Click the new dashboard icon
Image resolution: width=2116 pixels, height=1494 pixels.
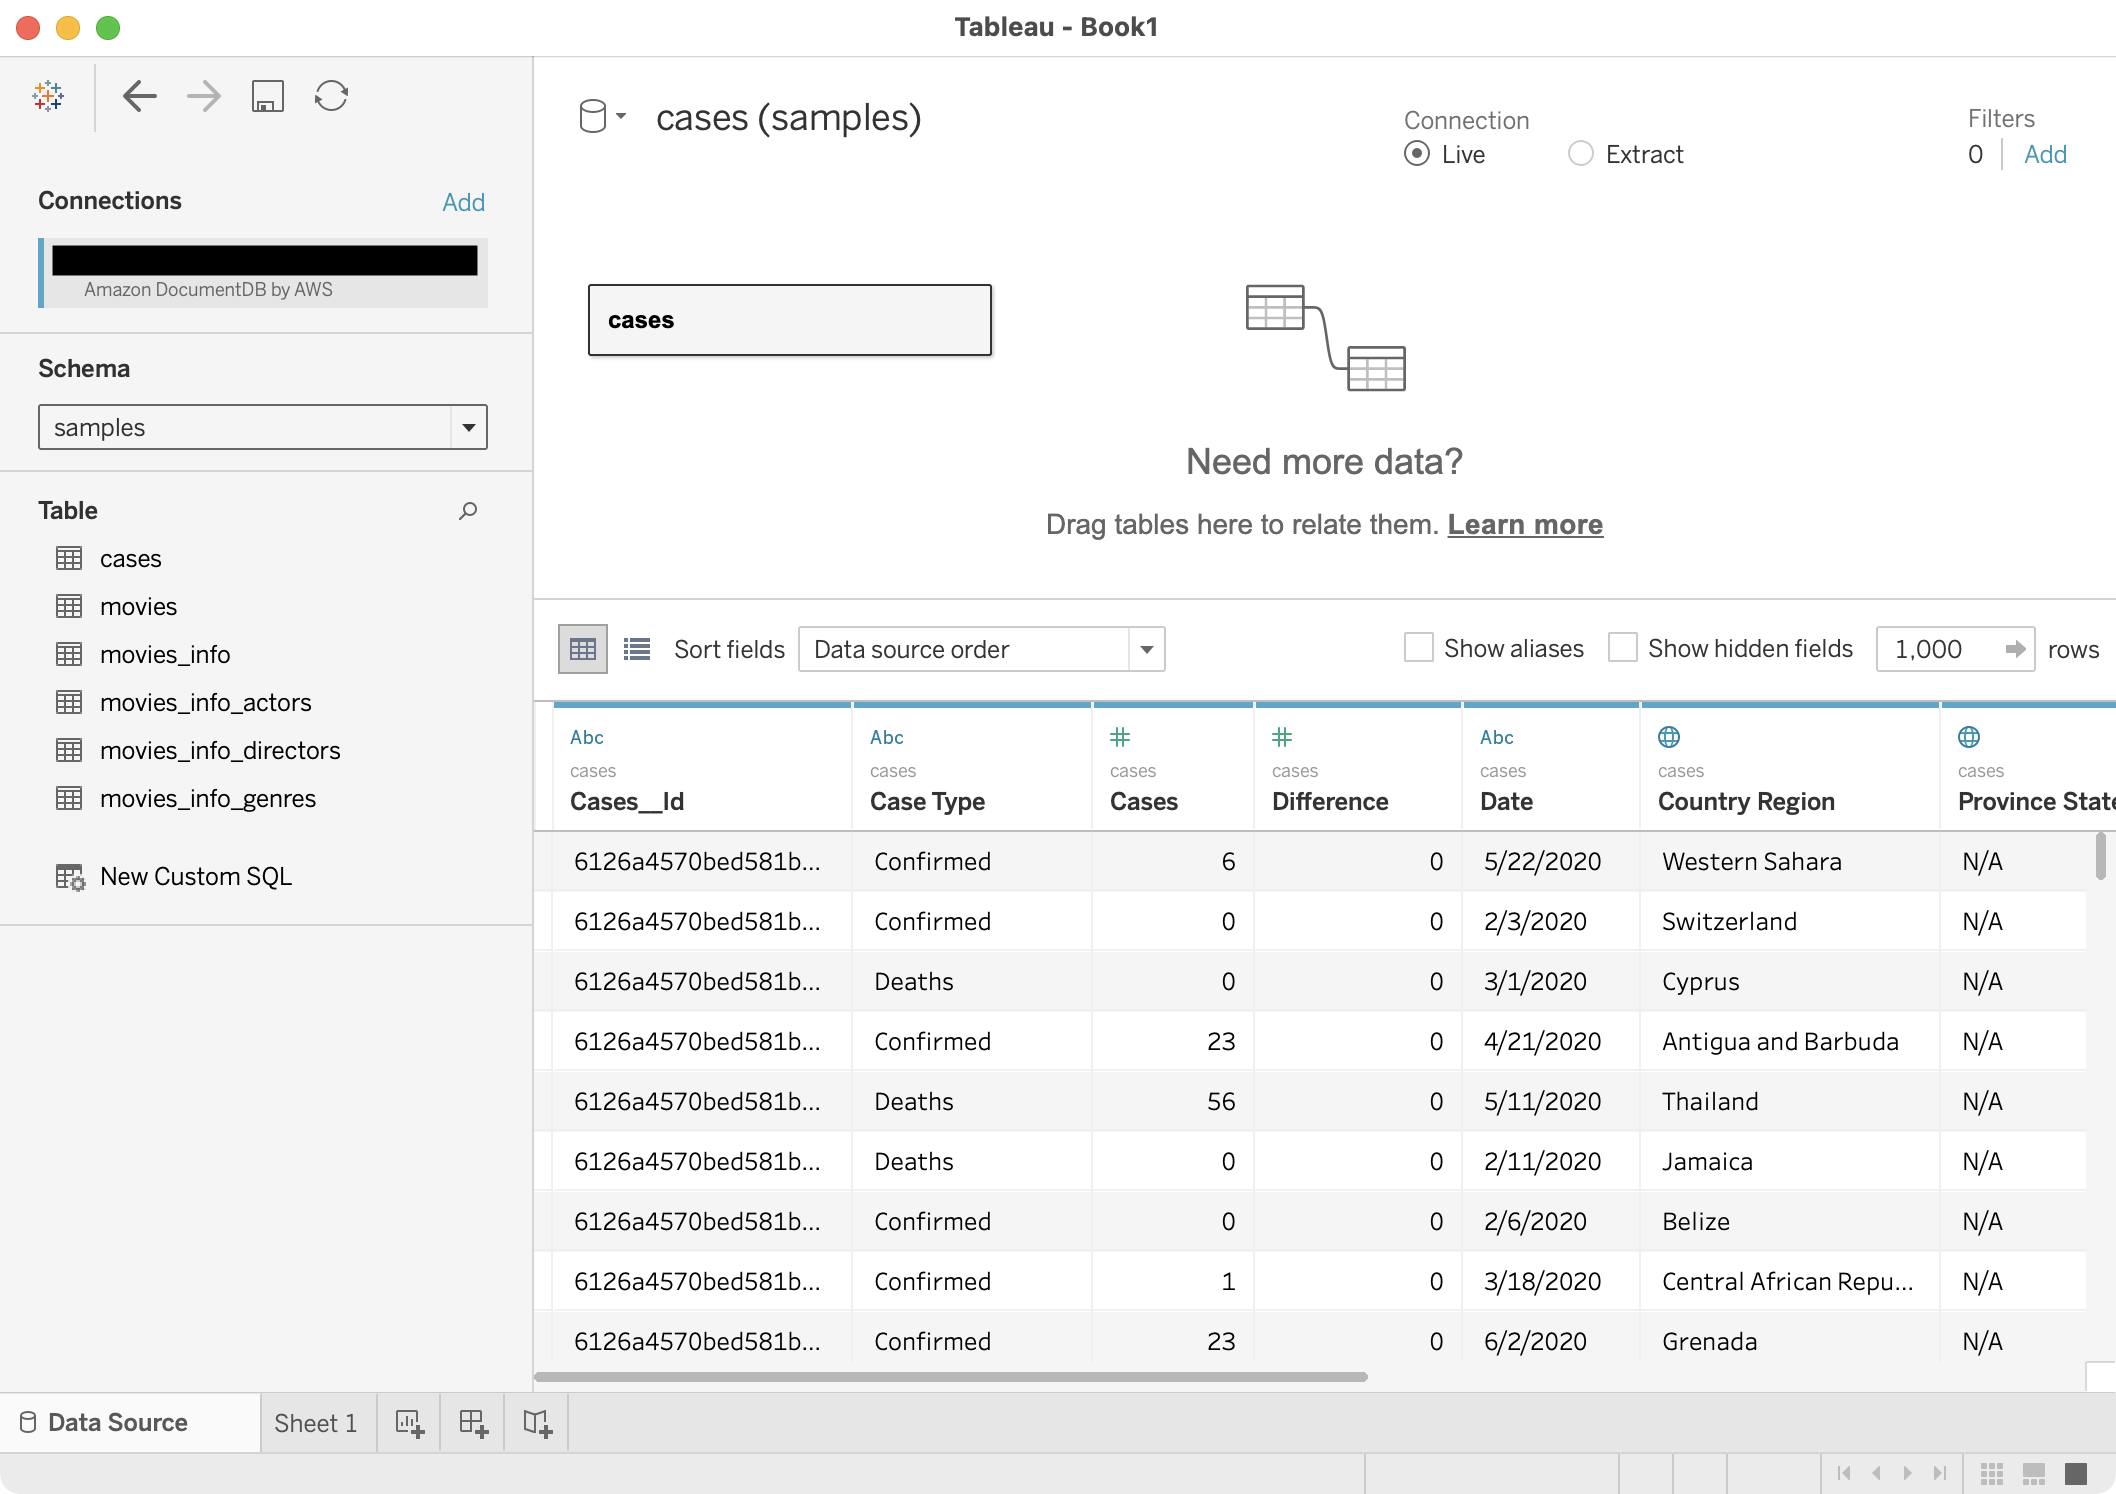473,1423
